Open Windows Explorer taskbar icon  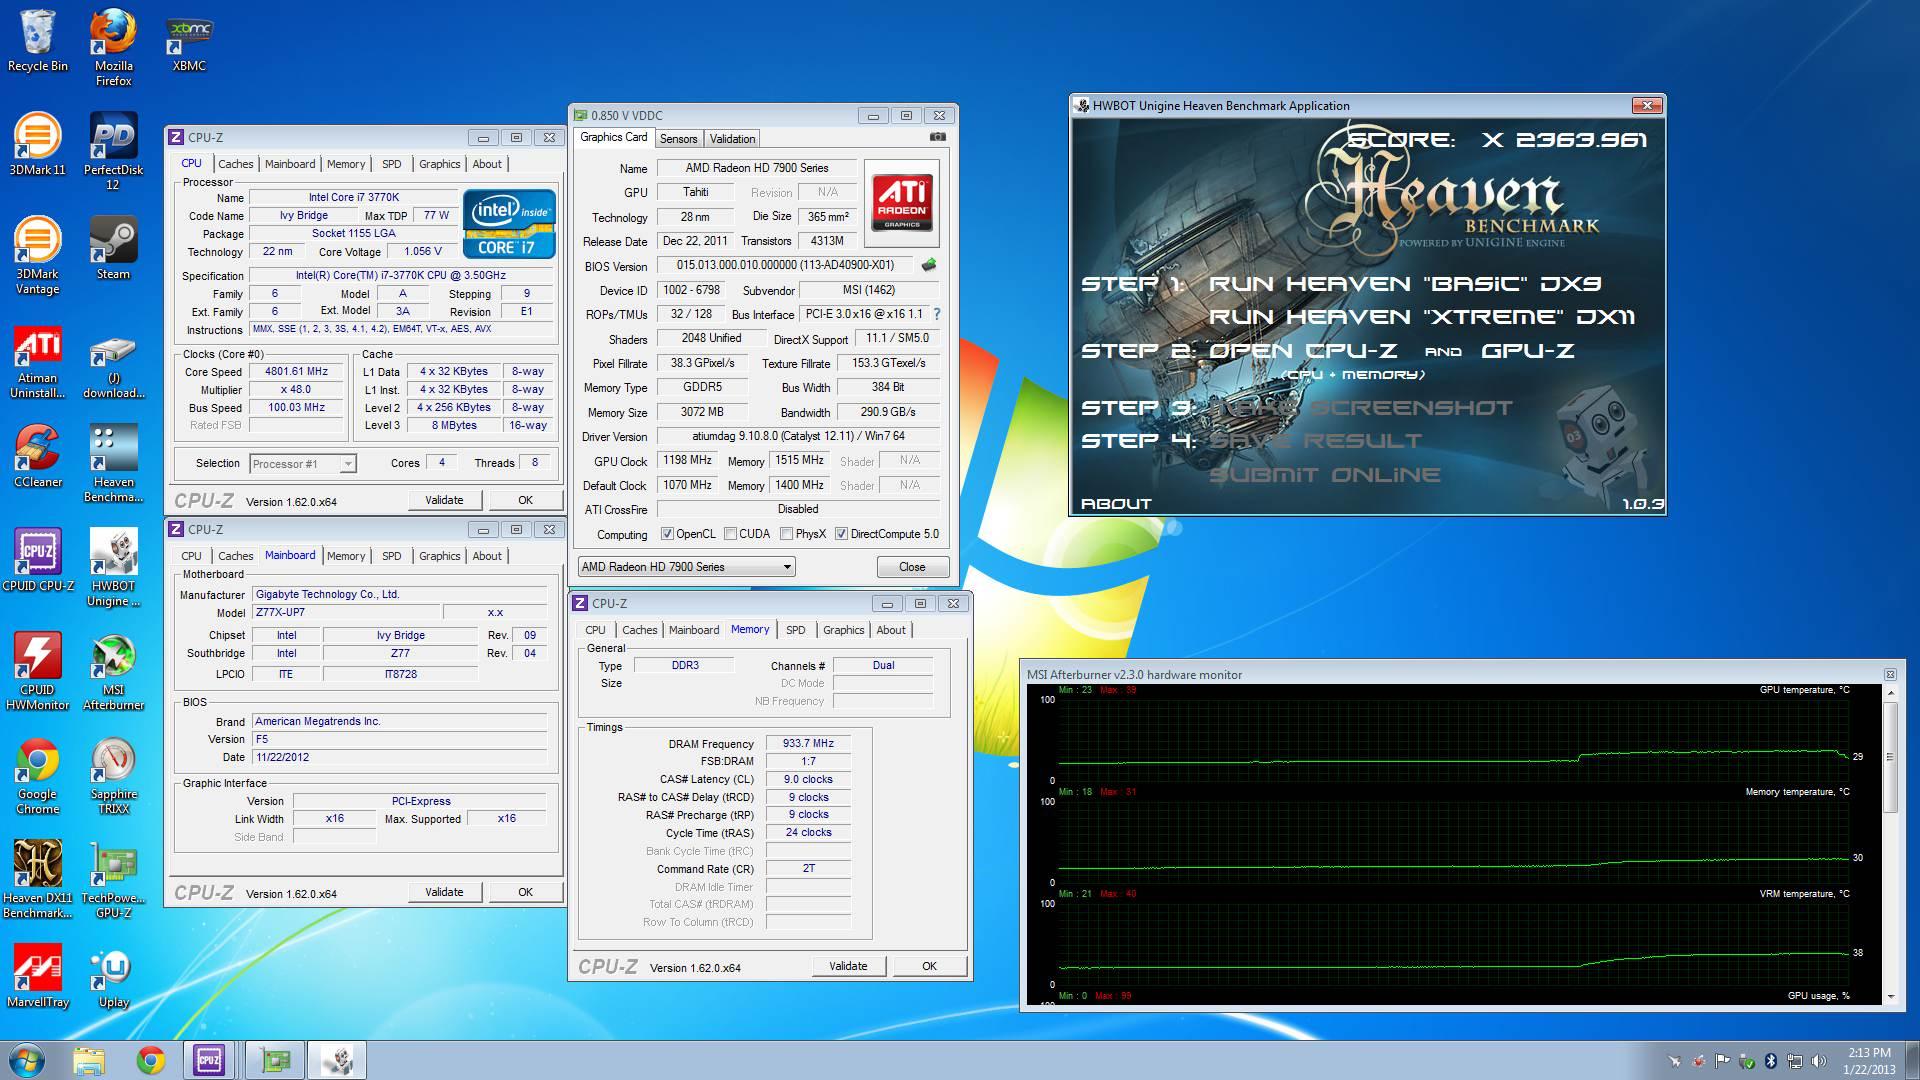coord(89,1060)
